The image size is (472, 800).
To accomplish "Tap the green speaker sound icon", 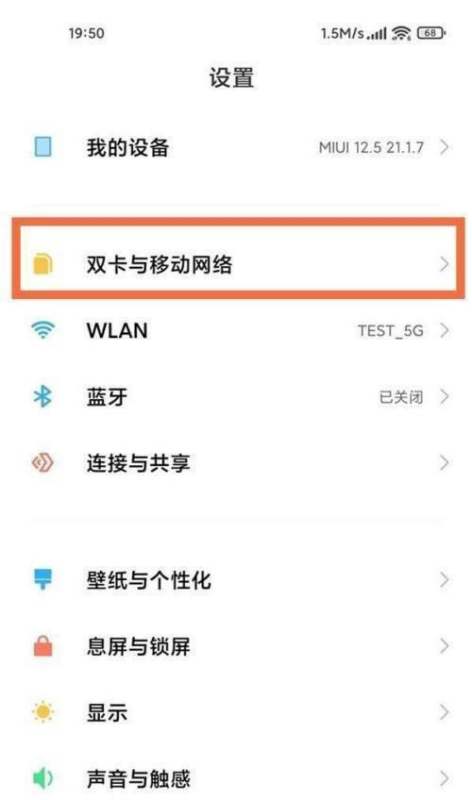I will point(43,778).
